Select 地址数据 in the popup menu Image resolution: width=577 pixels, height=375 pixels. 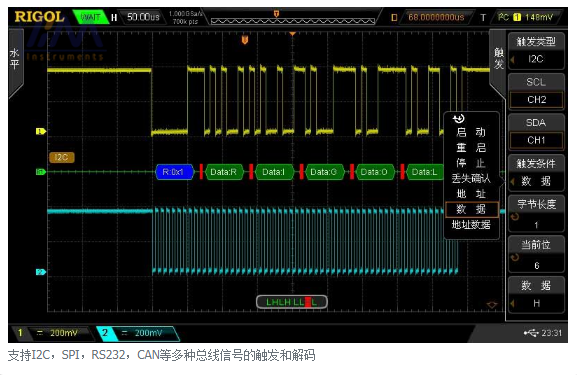click(x=471, y=224)
